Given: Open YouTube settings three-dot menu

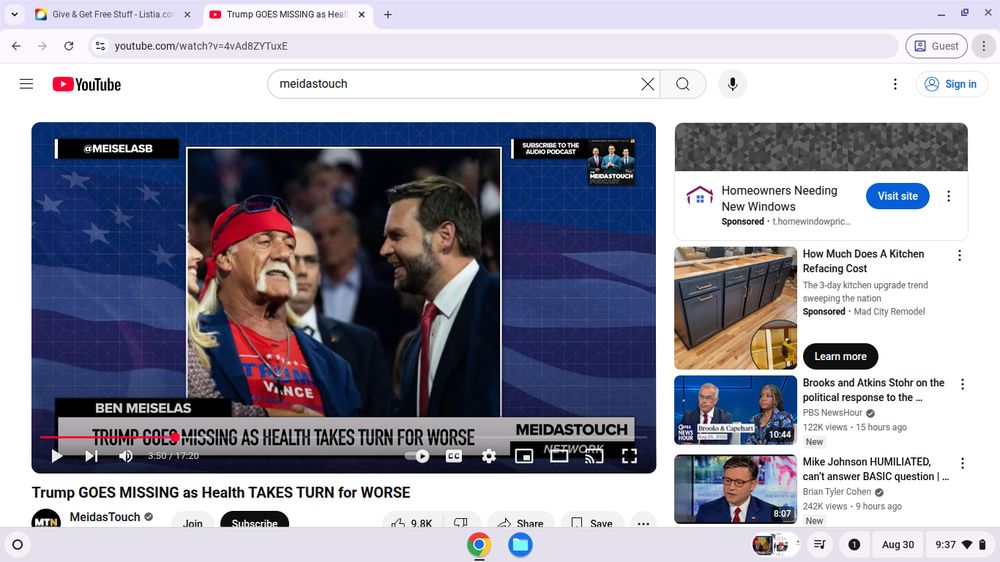Looking at the screenshot, I should click(895, 84).
